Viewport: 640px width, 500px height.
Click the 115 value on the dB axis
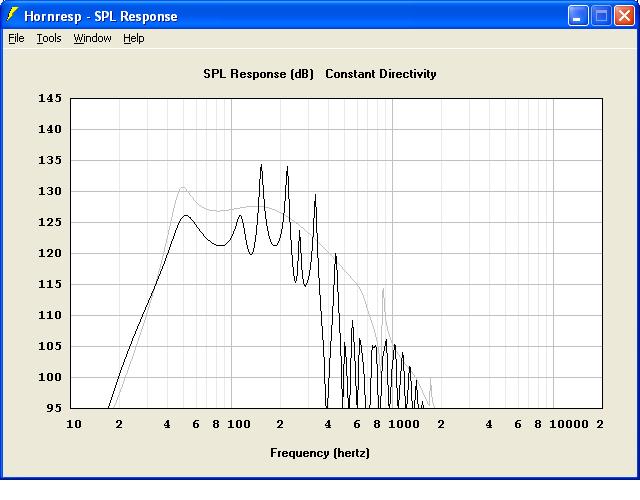[50, 284]
